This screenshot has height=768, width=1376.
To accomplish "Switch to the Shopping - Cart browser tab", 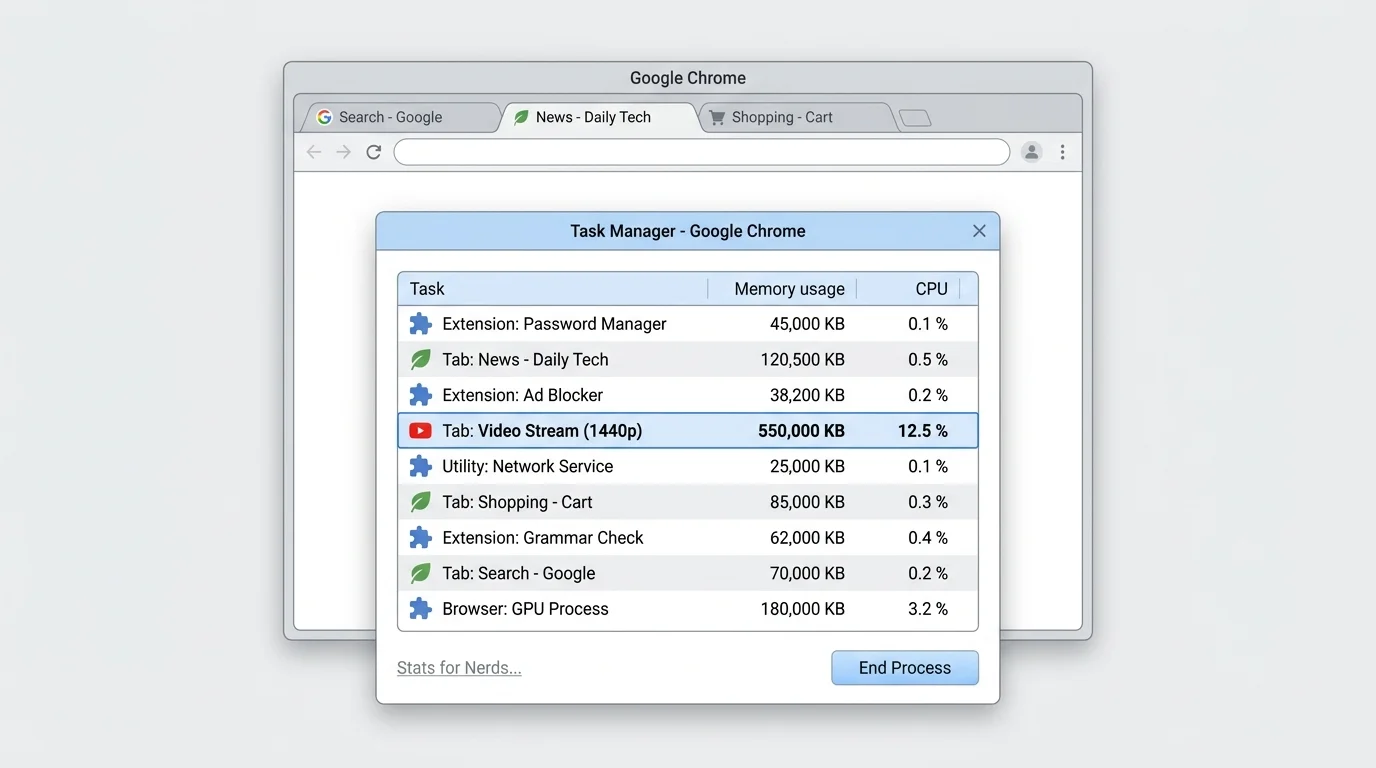I will tap(796, 117).
